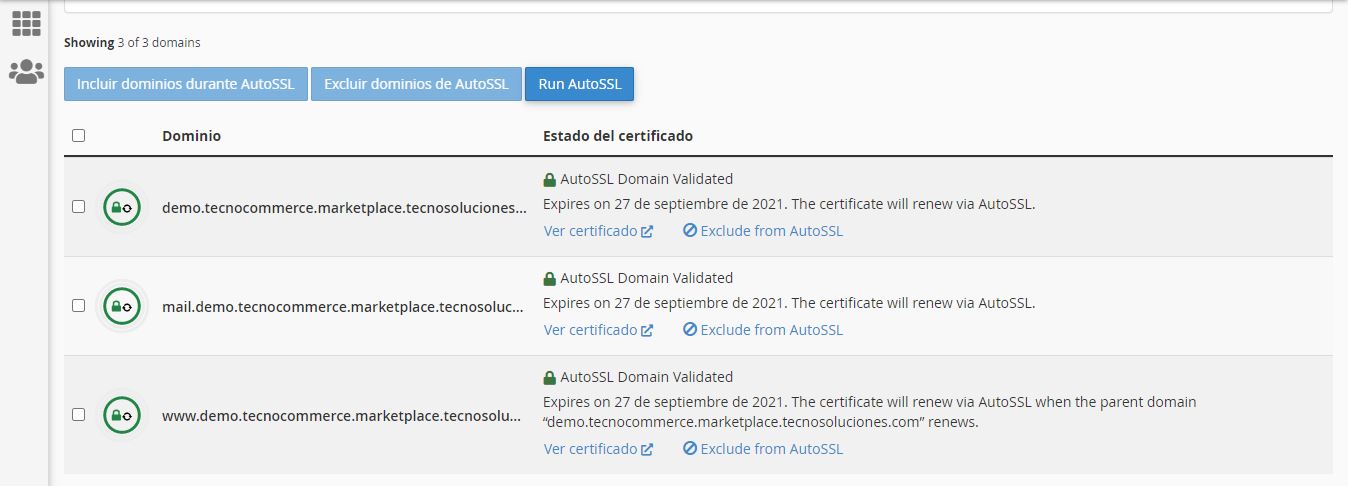Open Ver certificado link for mail.demo domain
Image resolution: width=1348 pixels, height=486 pixels.
coord(598,330)
